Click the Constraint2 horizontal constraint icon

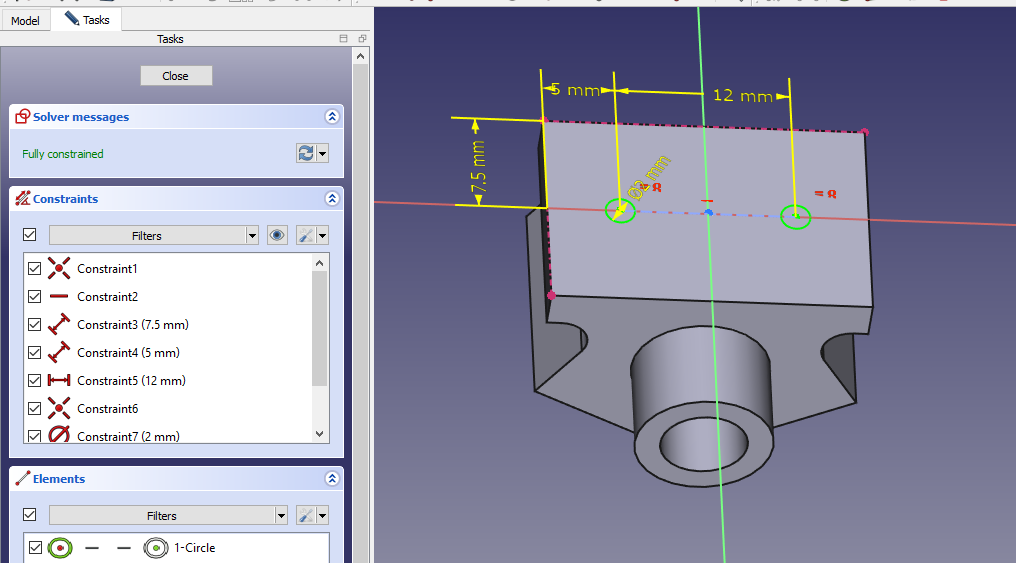pos(59,297)
